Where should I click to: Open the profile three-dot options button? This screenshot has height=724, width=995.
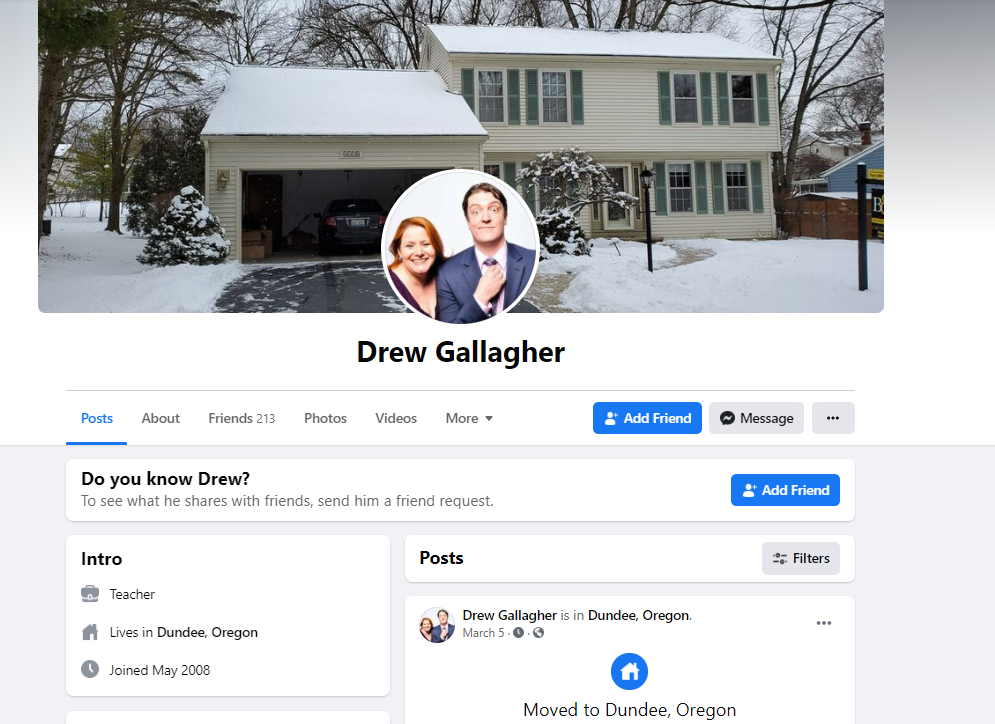833,418
